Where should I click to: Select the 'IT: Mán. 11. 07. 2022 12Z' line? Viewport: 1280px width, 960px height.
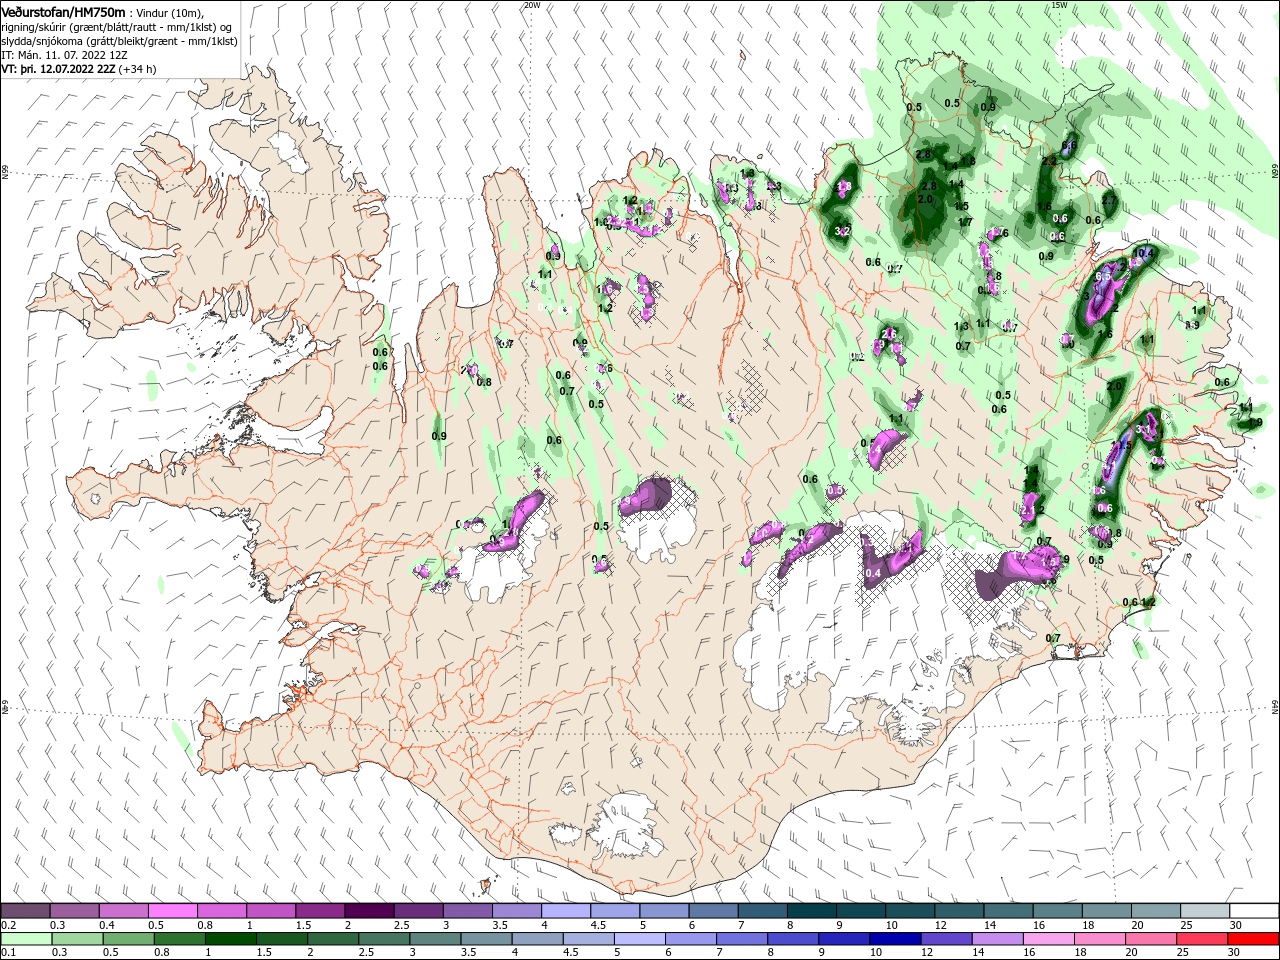[64, 55]
